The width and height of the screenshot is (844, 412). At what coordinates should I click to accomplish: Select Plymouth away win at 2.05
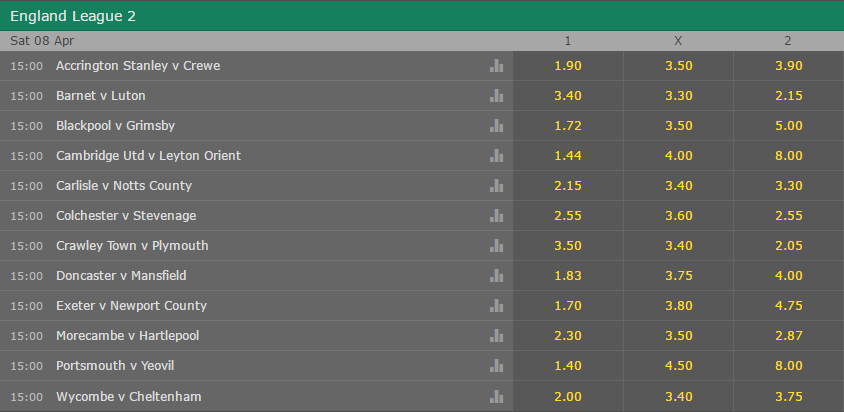789,246
